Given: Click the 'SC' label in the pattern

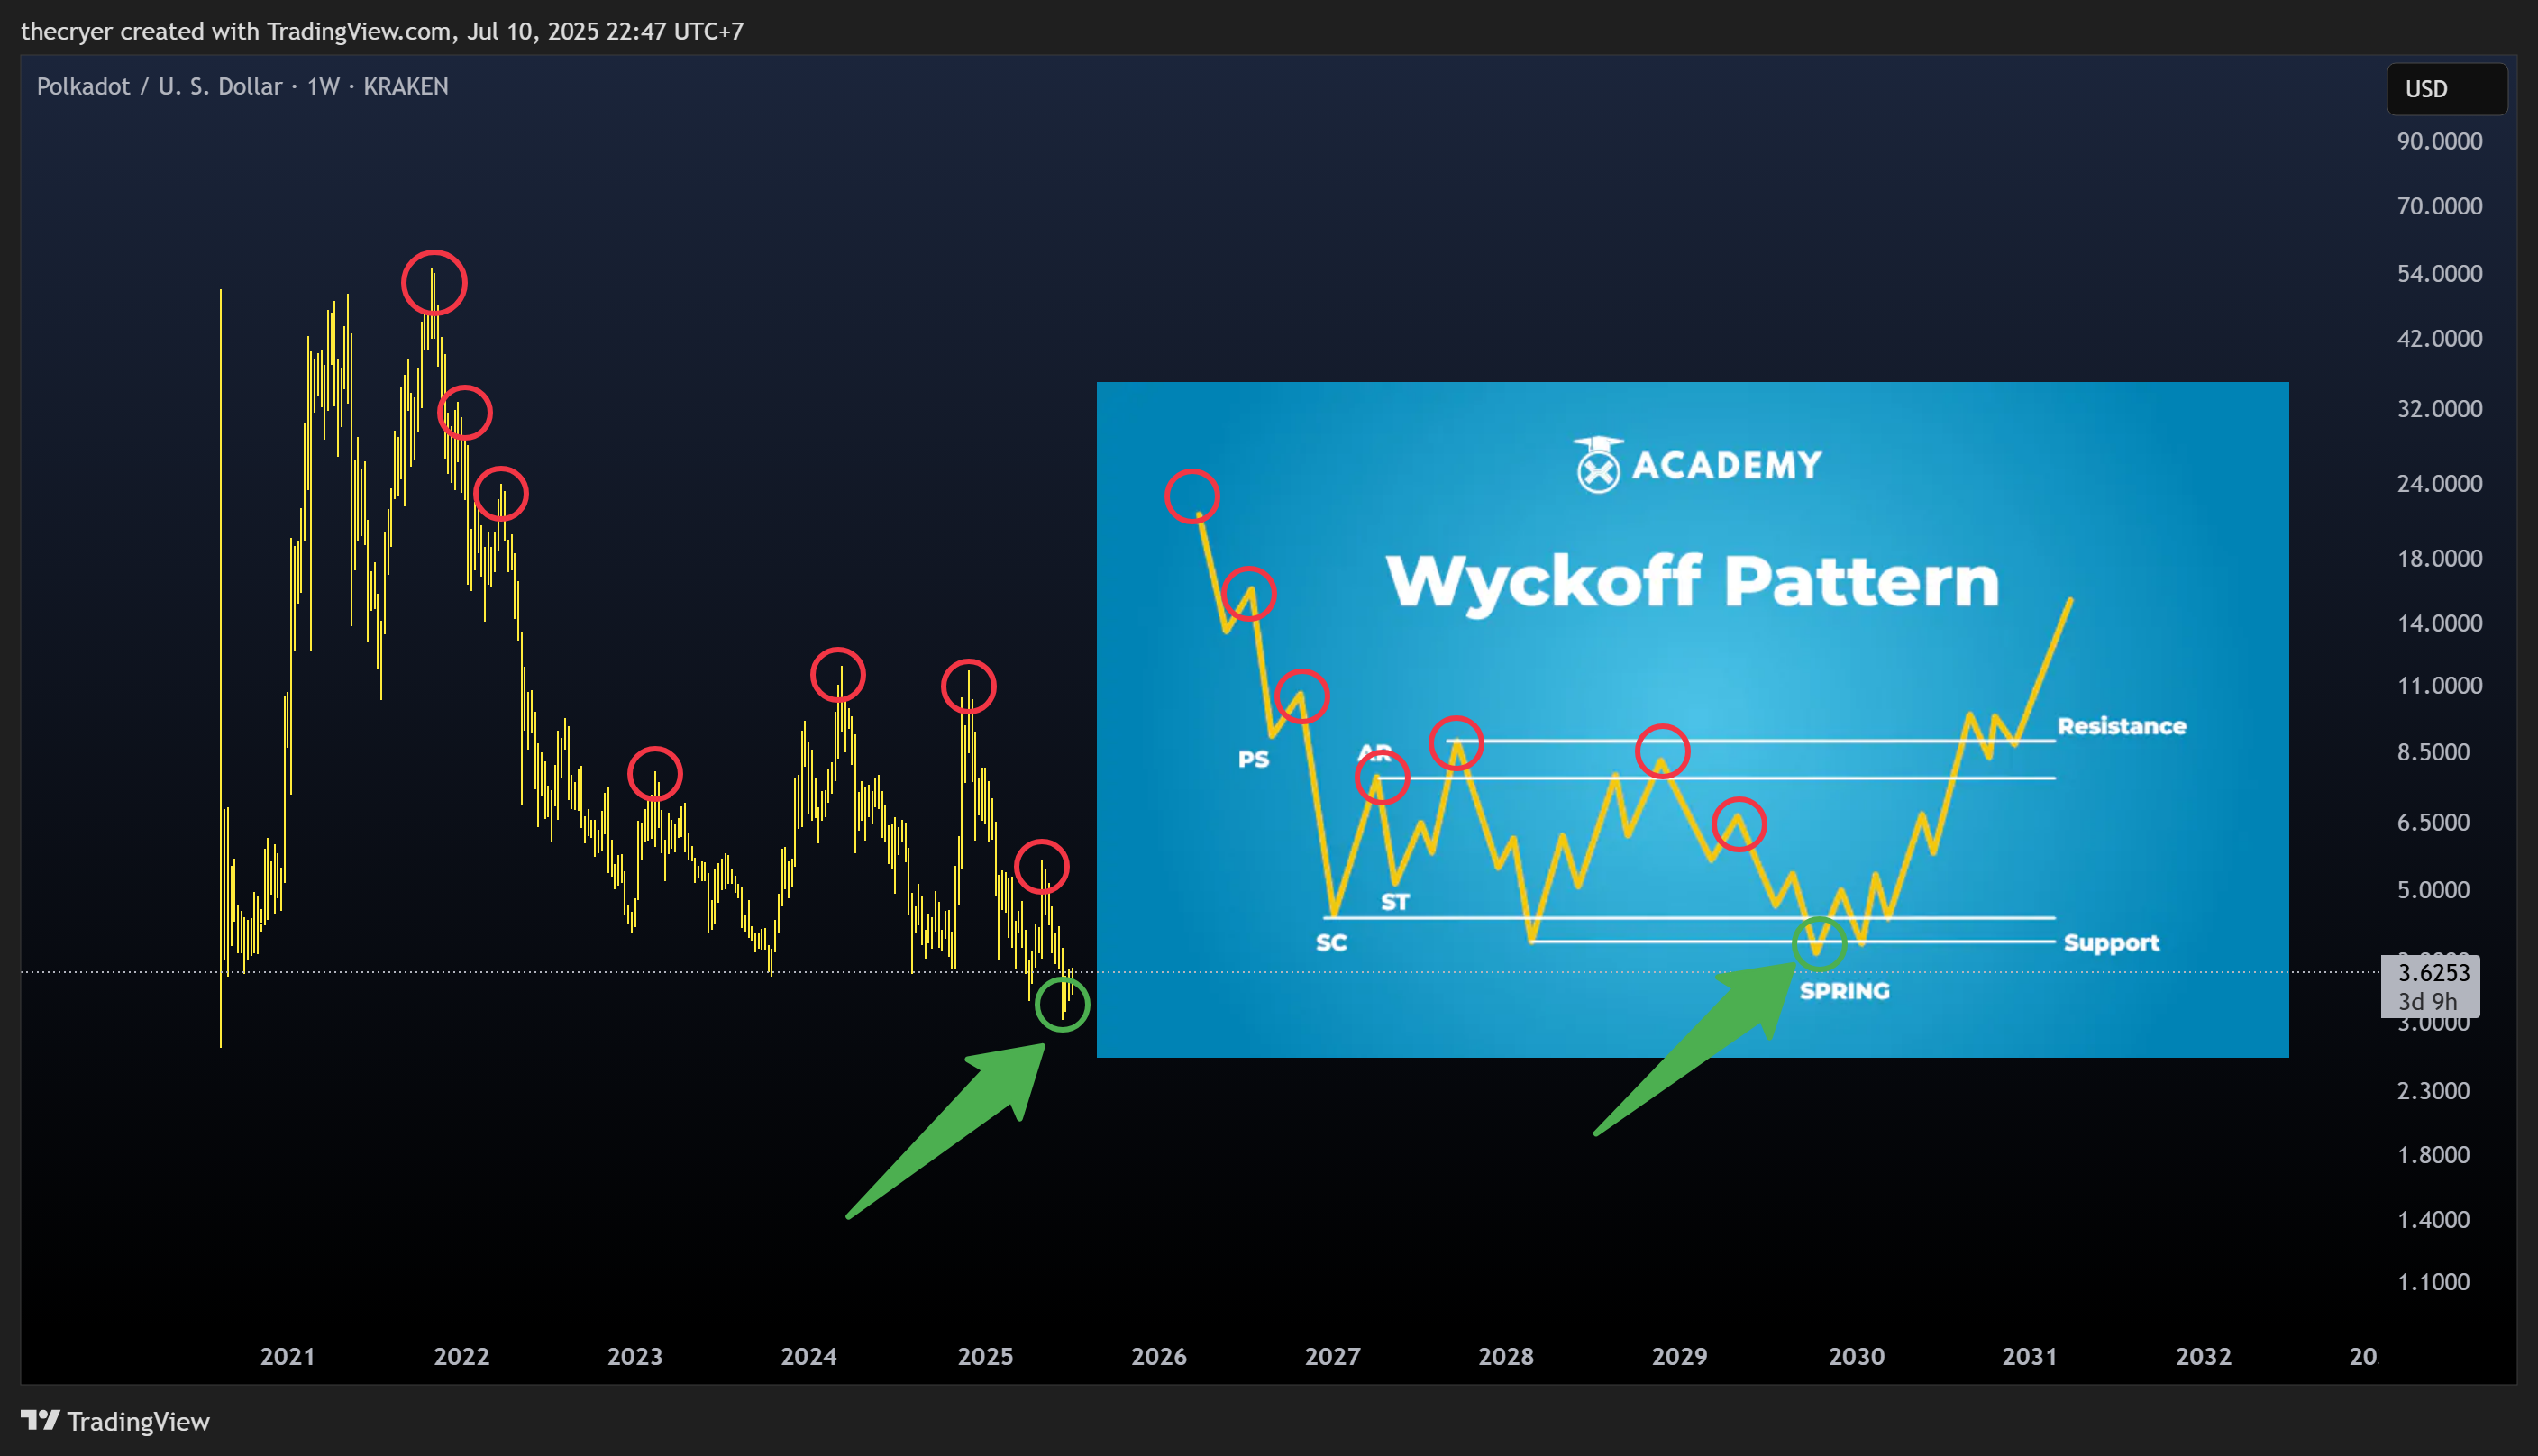Looking at the screenshot, I should click(x=1331, y=942).
